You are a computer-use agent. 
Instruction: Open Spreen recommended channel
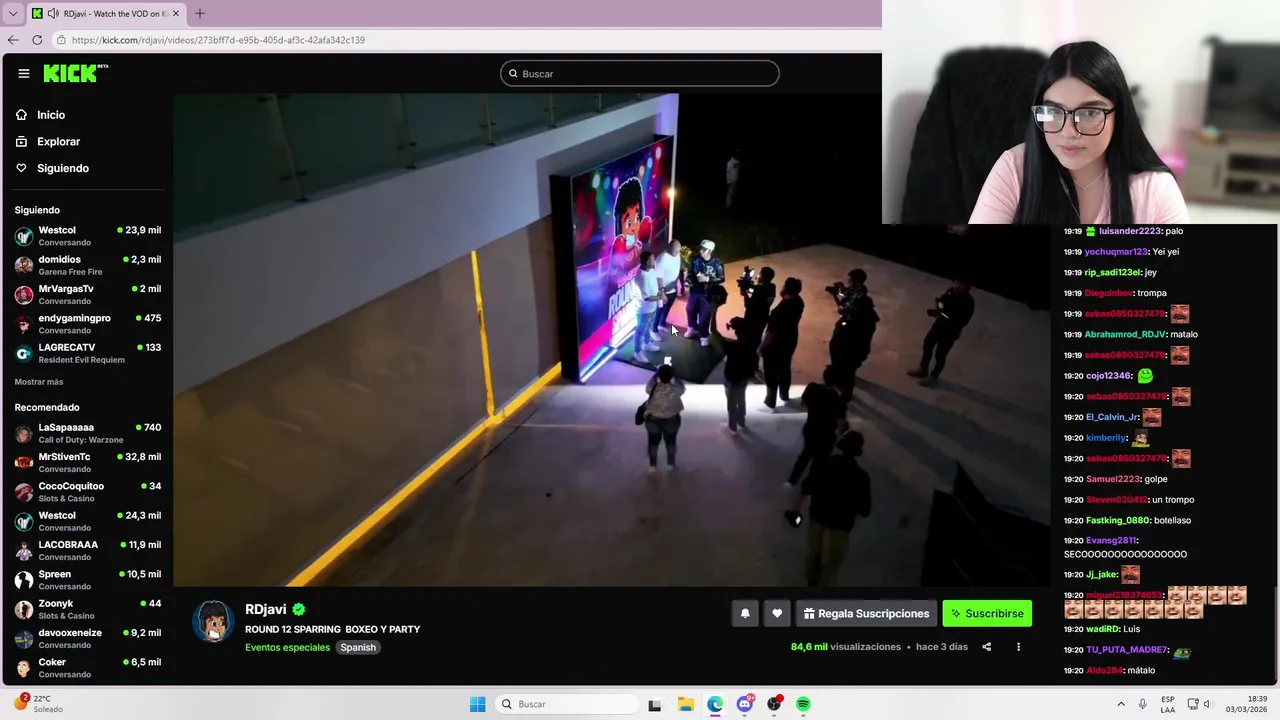pyautogui.click(x=88, y=579)
